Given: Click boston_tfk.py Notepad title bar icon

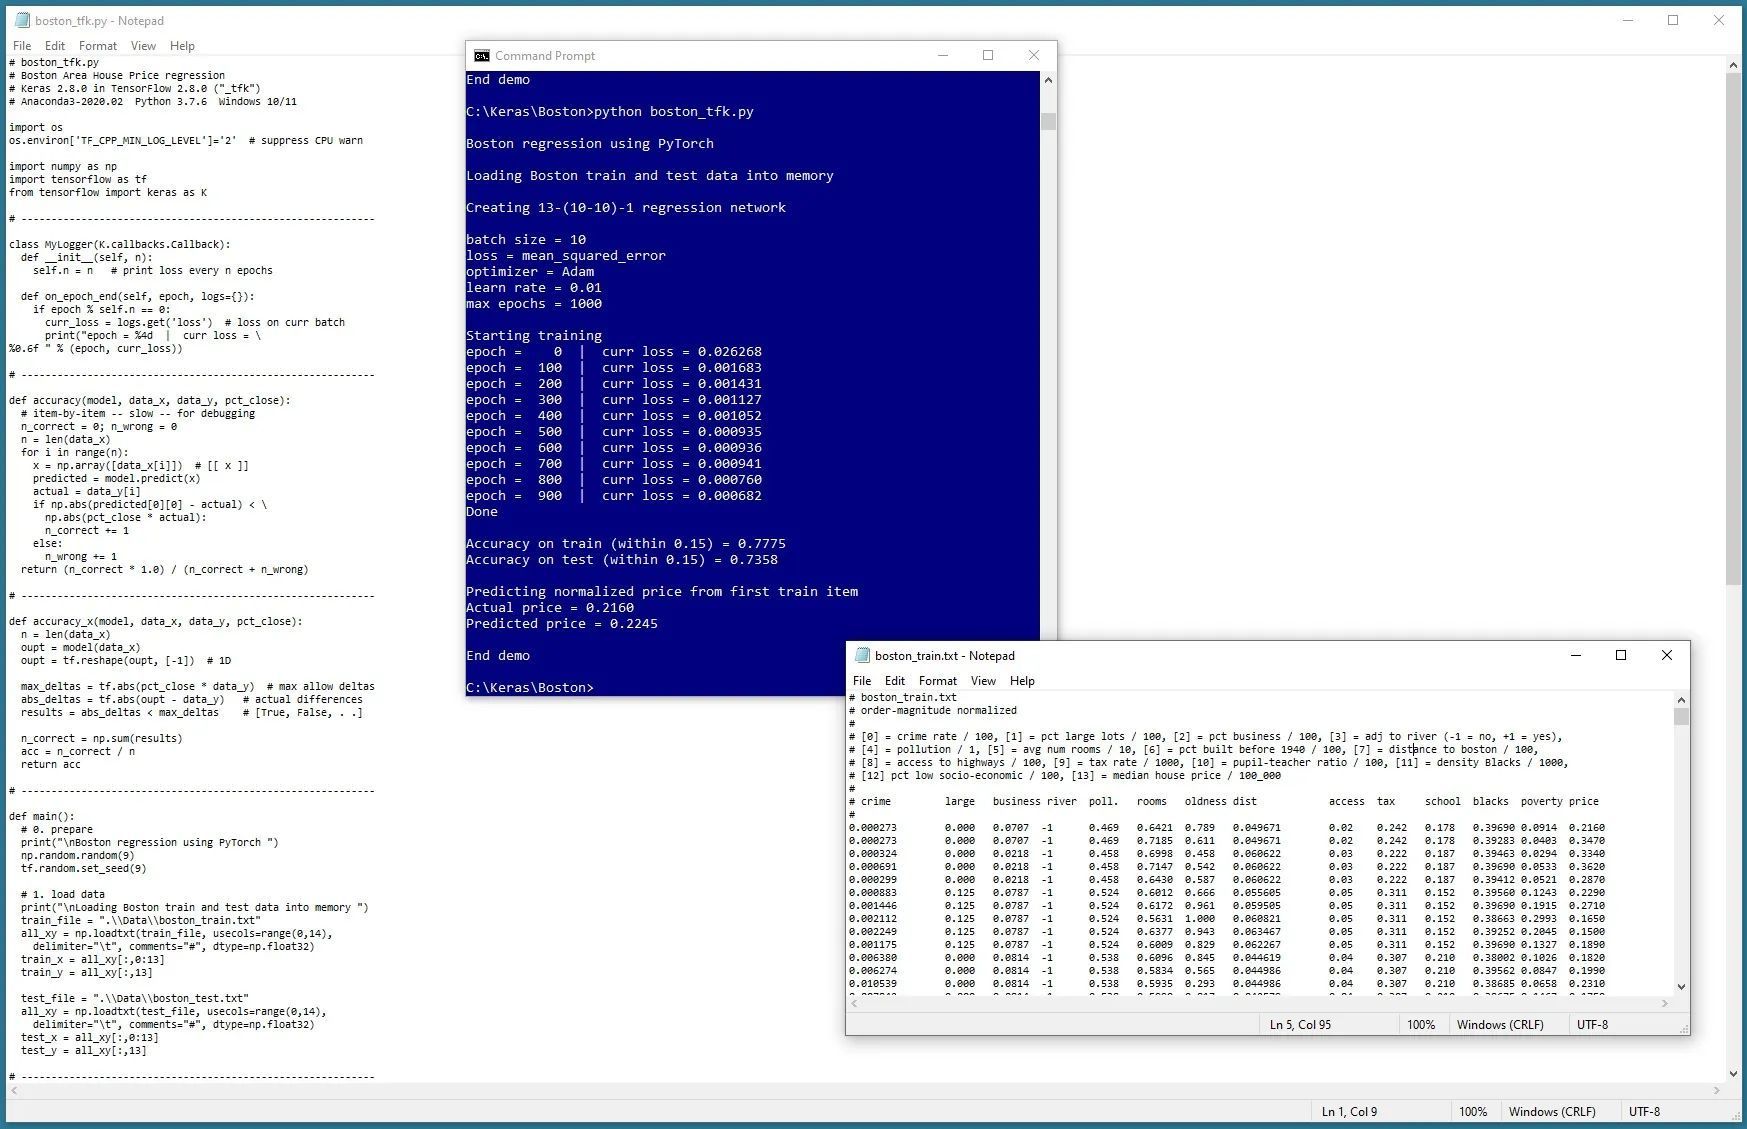Looking at the screenshot, I should click(21, 20).
